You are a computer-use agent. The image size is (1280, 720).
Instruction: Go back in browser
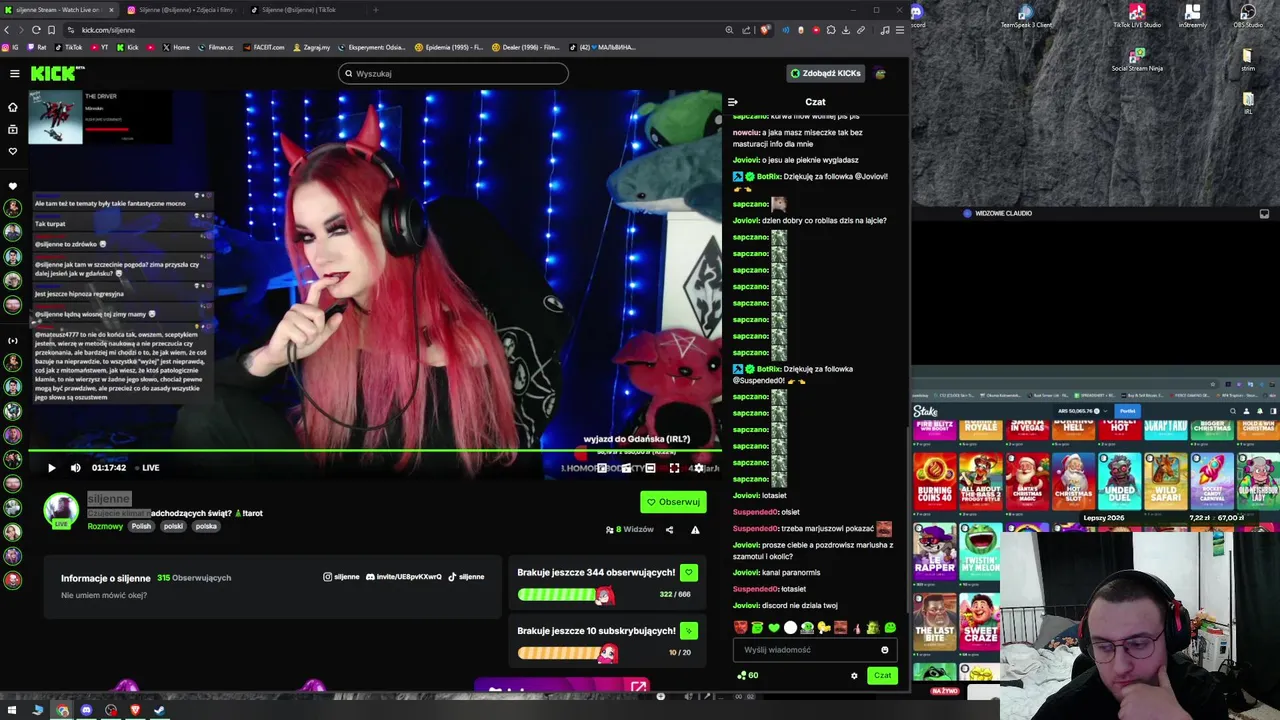tap(7, 30)
